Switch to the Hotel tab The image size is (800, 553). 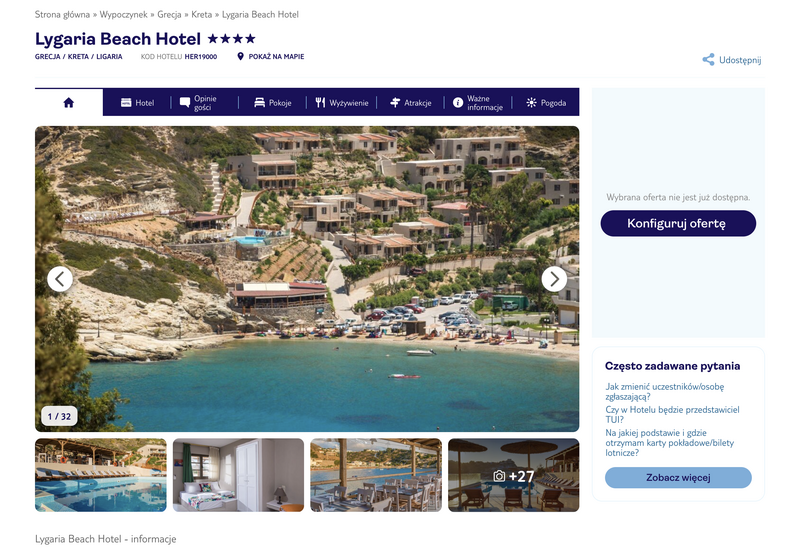click(137, 103)
